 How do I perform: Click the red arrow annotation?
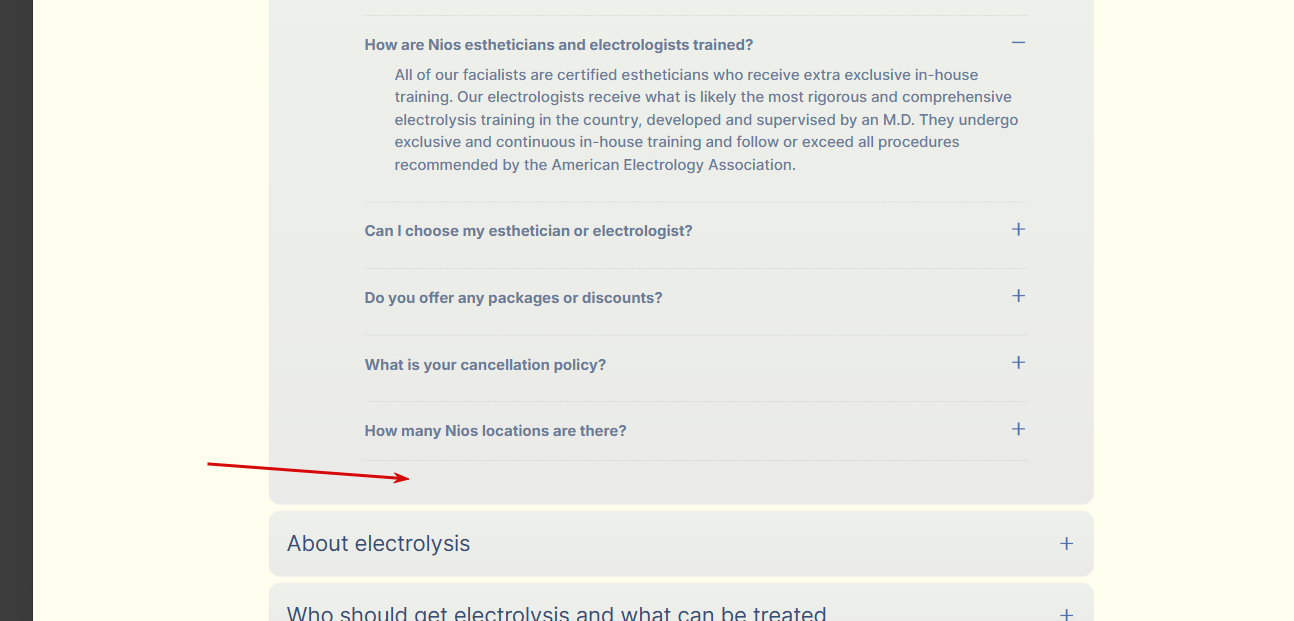pos(308,471)
